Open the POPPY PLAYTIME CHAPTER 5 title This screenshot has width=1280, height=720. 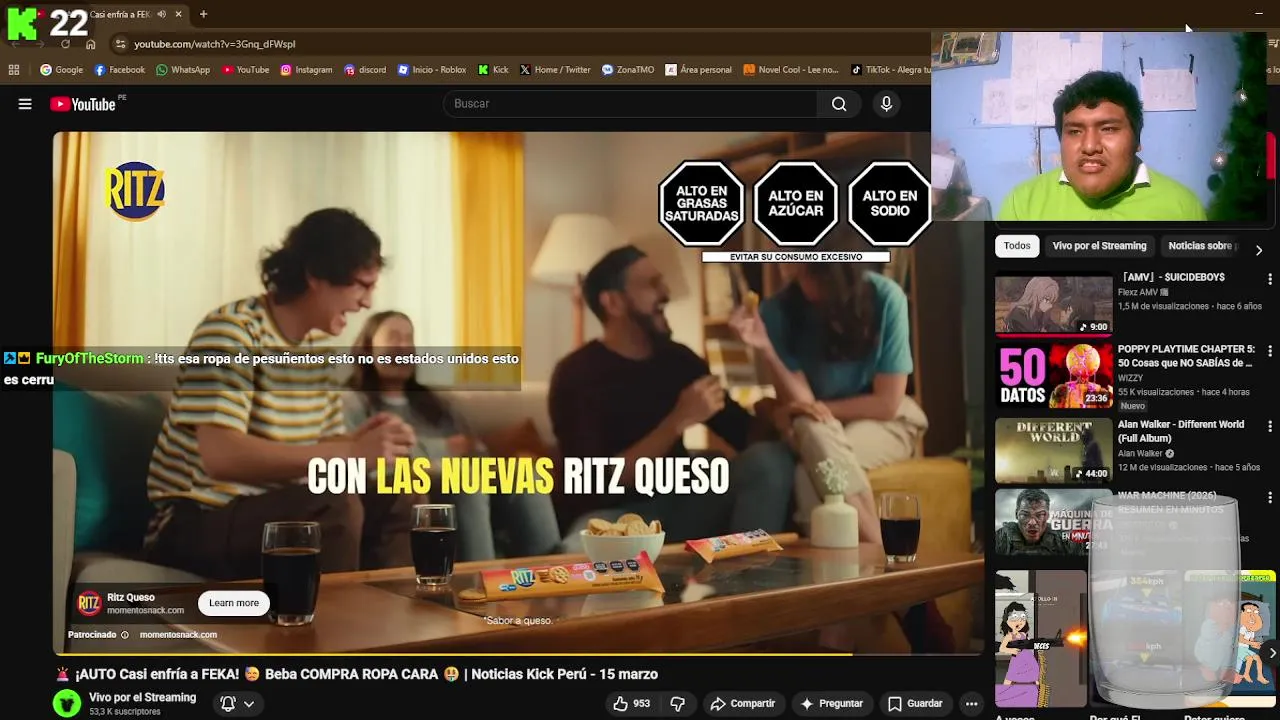(1186, 356)
